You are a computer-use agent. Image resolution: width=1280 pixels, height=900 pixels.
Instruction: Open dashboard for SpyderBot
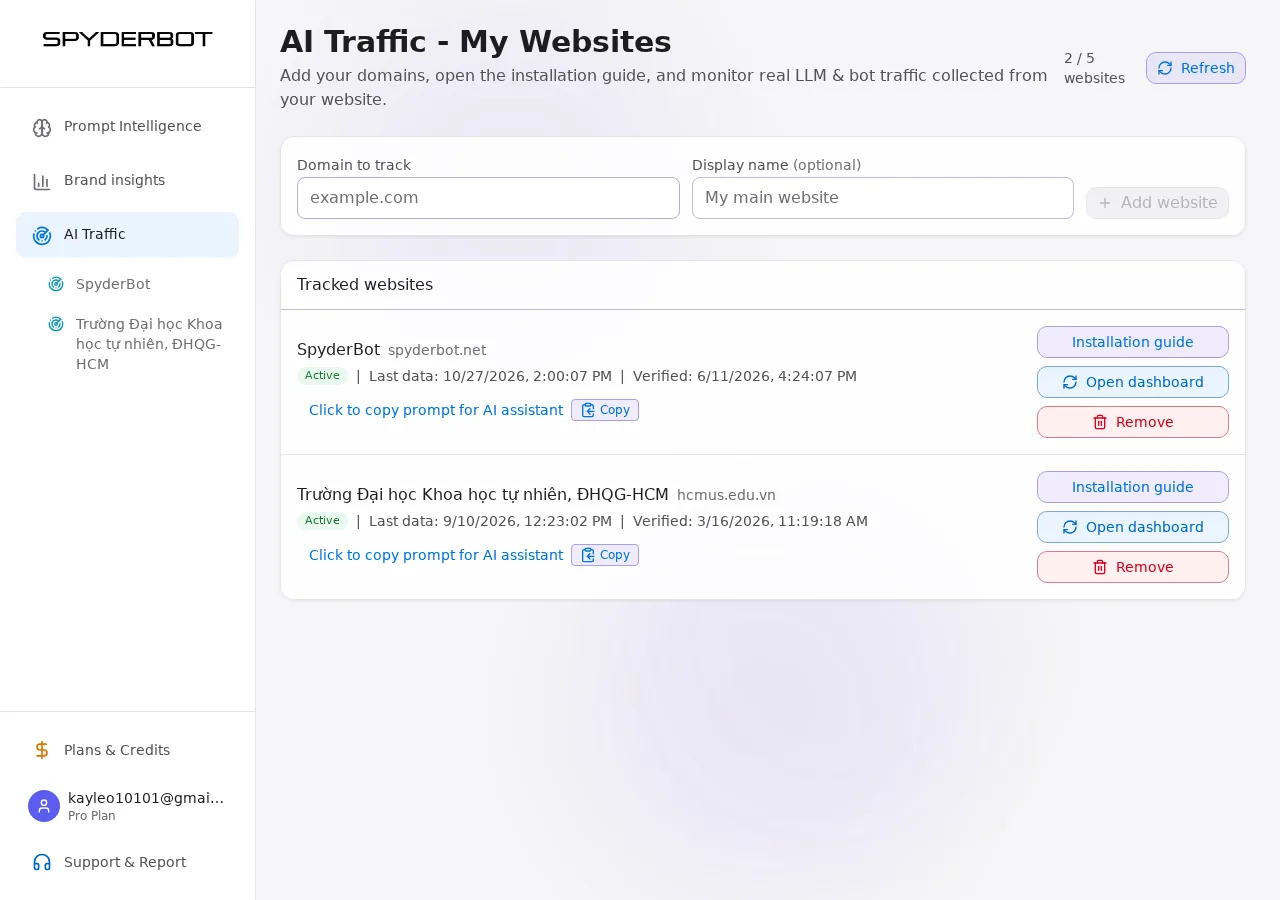[1133, 382]
